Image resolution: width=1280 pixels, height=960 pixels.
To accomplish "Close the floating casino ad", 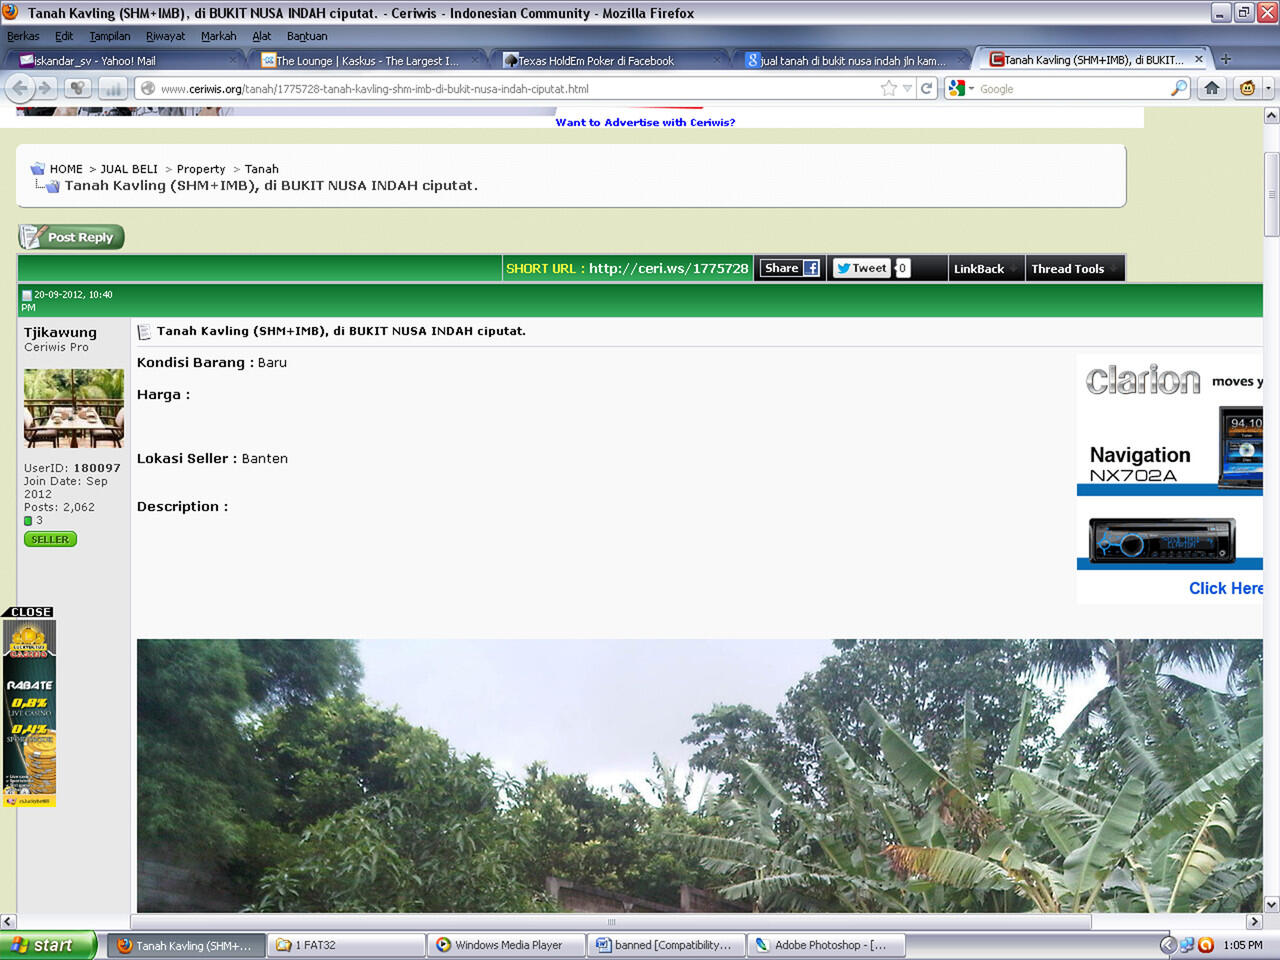I will pyautogui.click(x=29, y=612).
